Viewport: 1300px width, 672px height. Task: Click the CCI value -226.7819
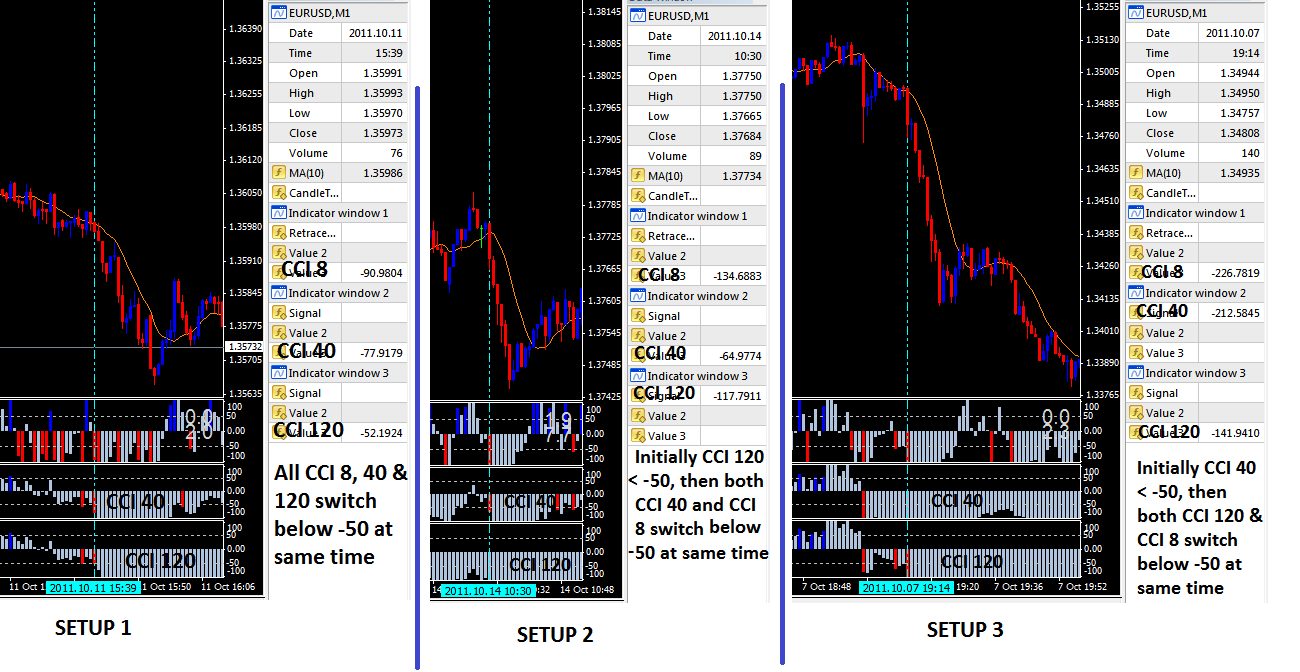tap(1233, 273)
